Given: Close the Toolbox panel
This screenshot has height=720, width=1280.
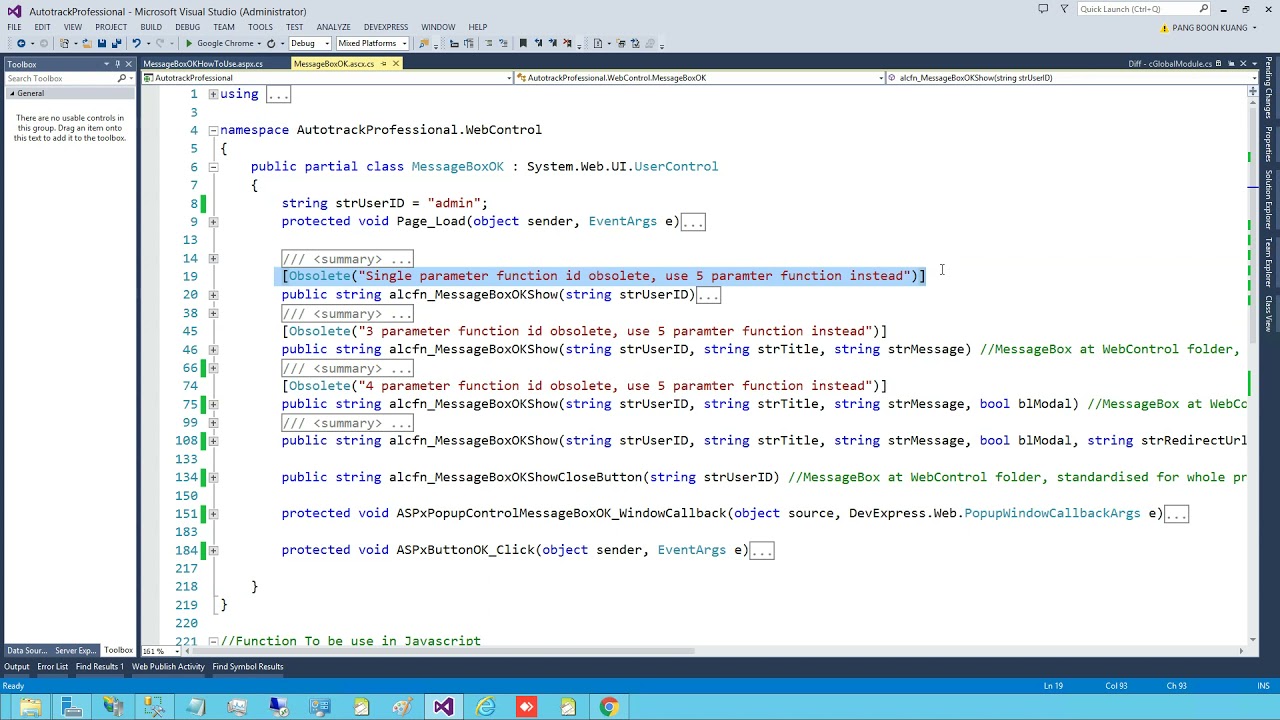Looking at the screenshot, I should click(x=128, y=64).
